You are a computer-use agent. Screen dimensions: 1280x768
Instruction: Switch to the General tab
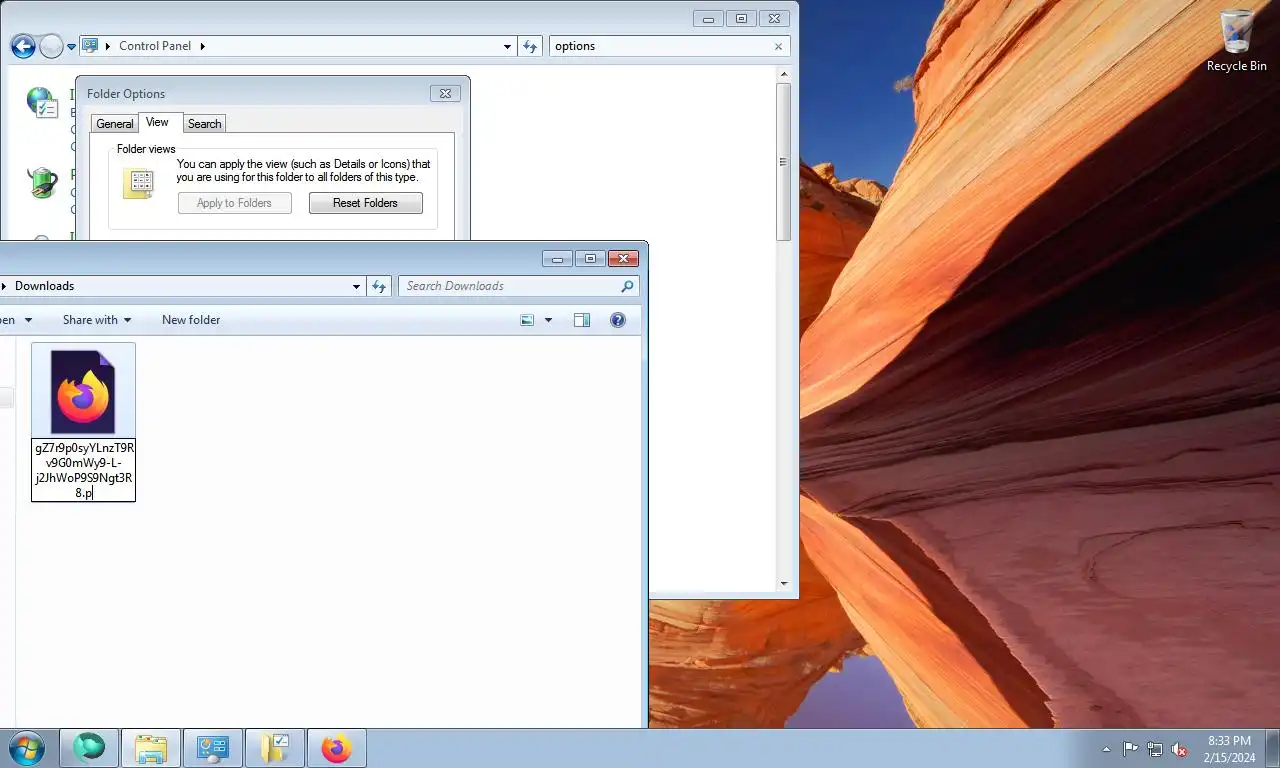[x=114, y=124]
